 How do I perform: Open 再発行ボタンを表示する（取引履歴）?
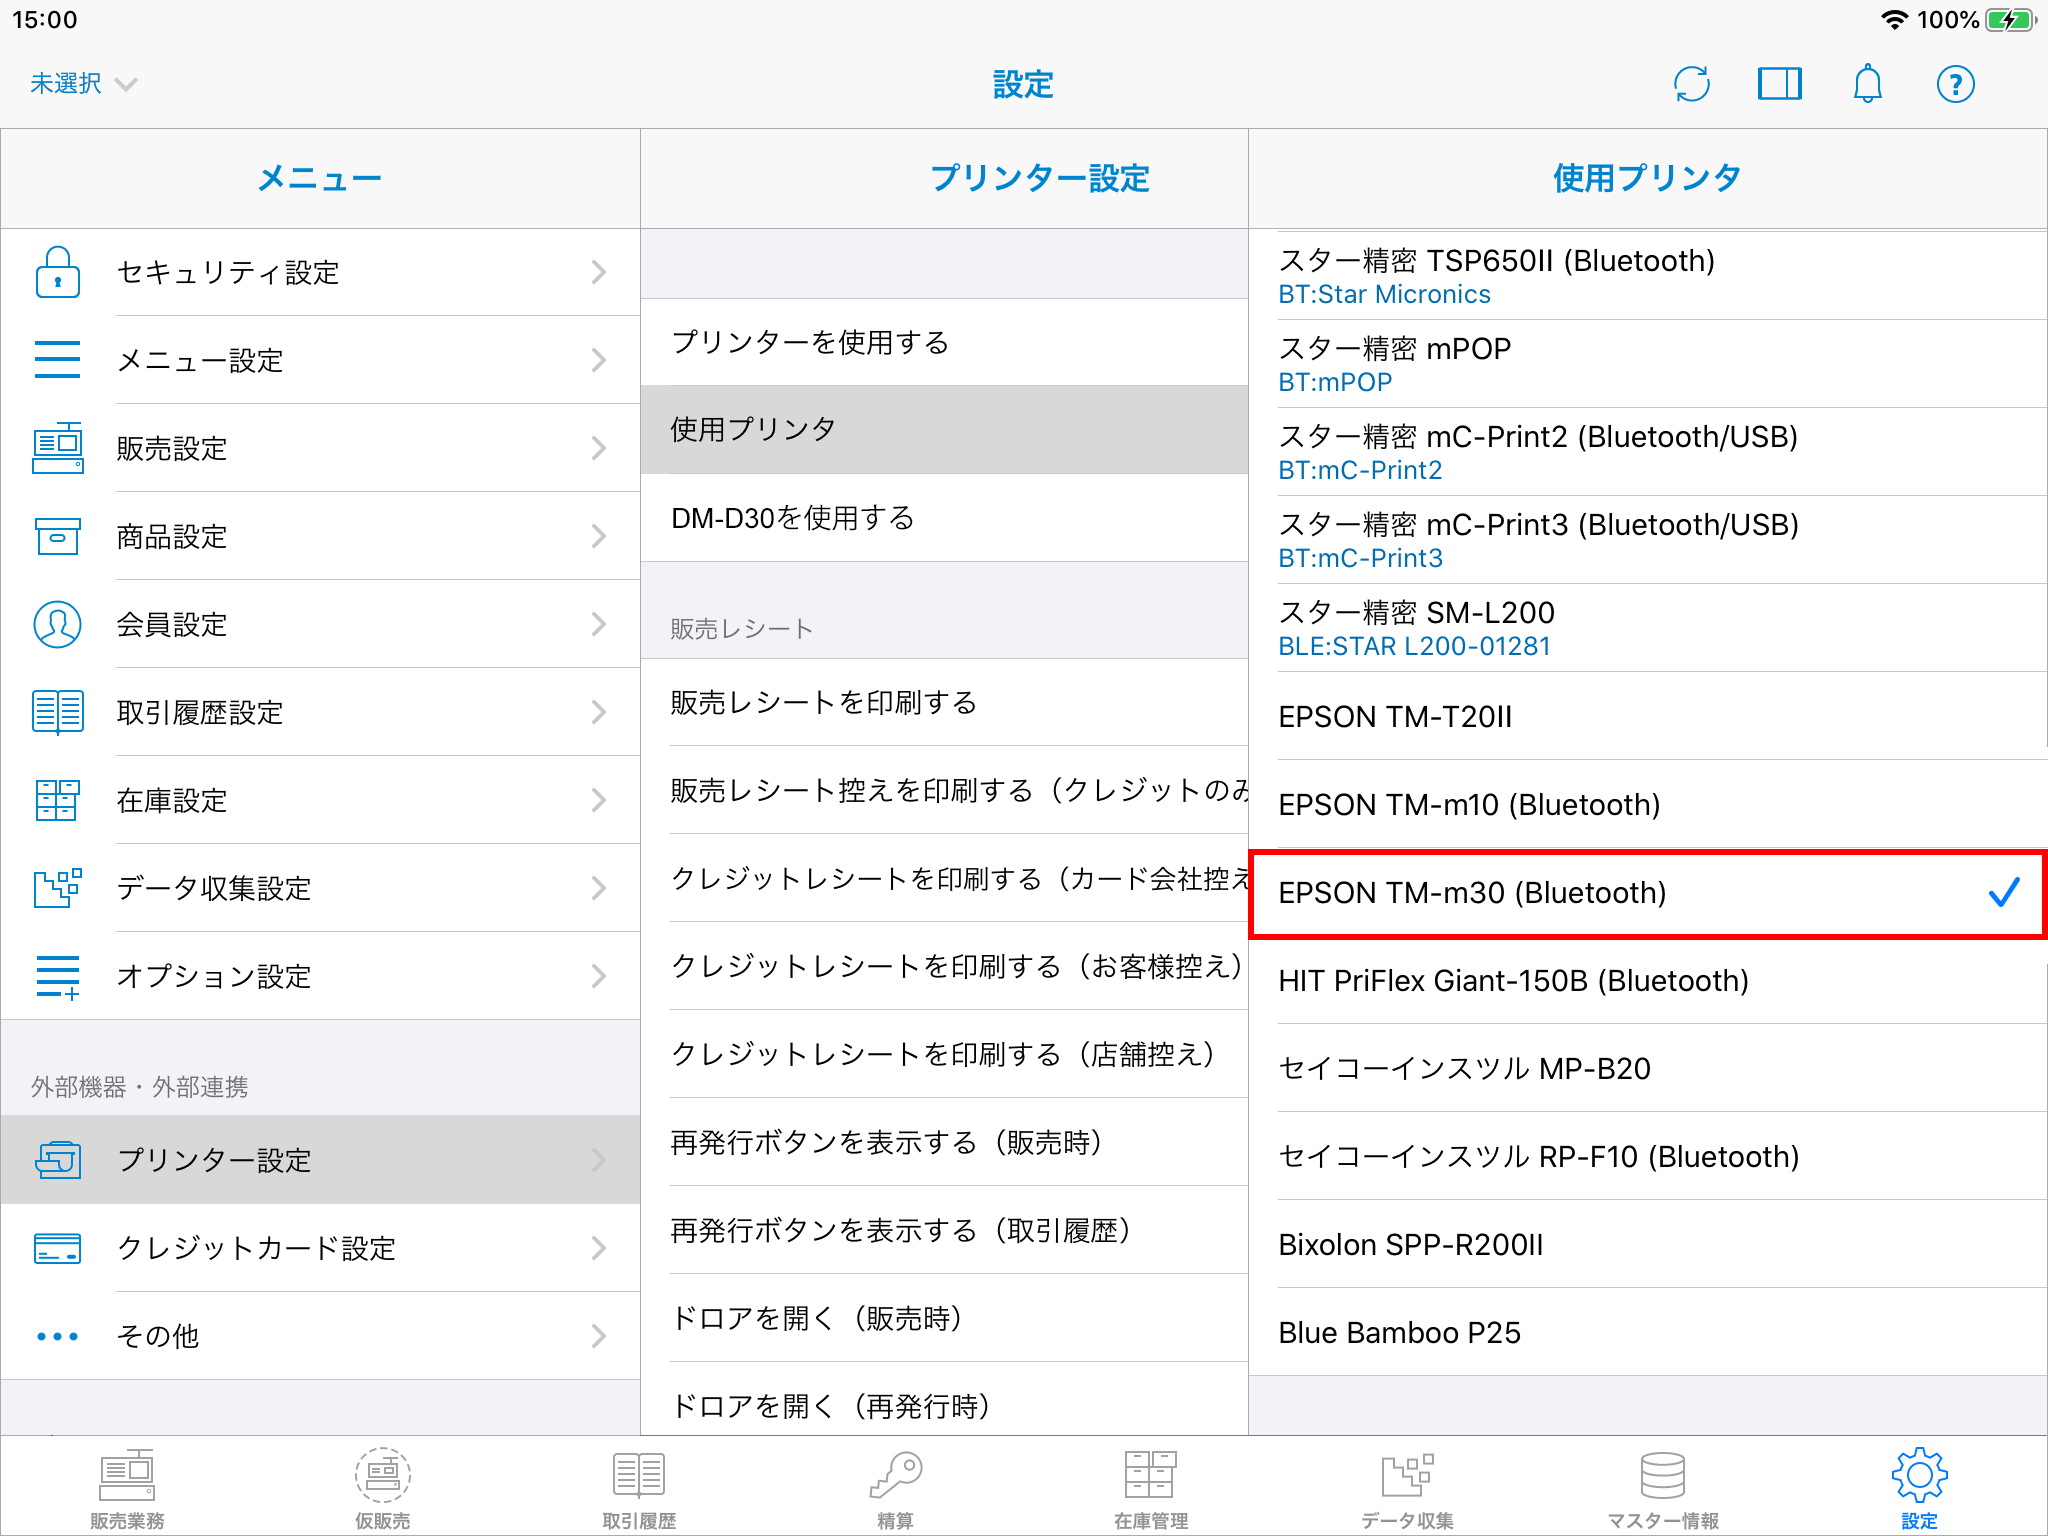click(944, 1230)
